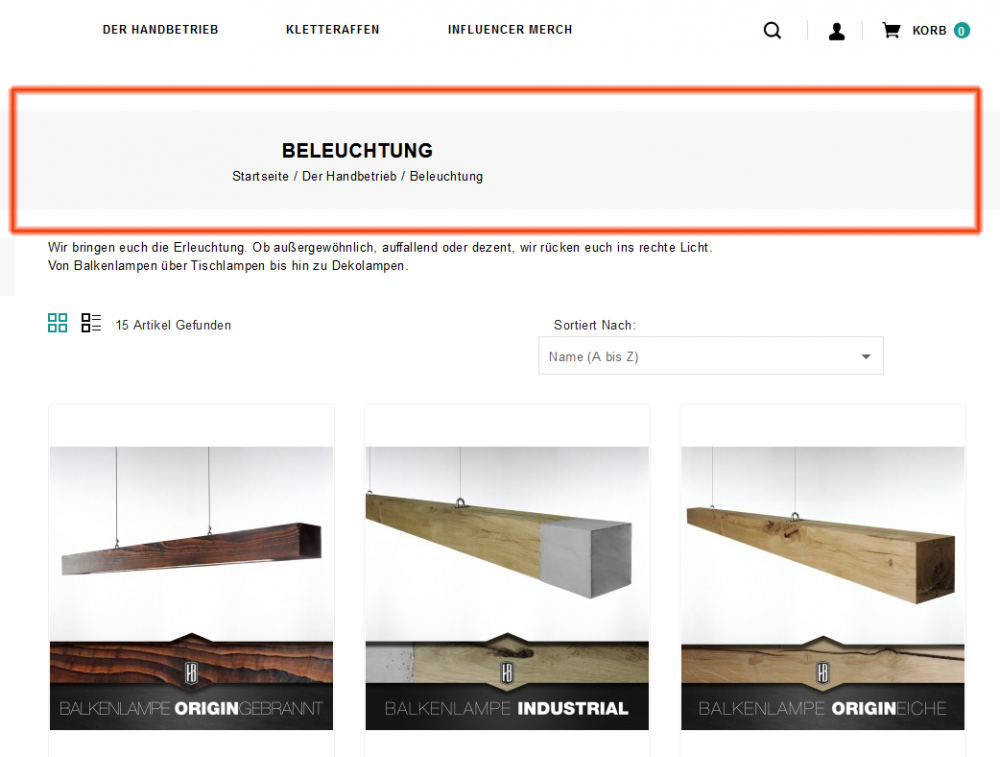Expand the Sortiert Nach dropdown arrow

865,356
